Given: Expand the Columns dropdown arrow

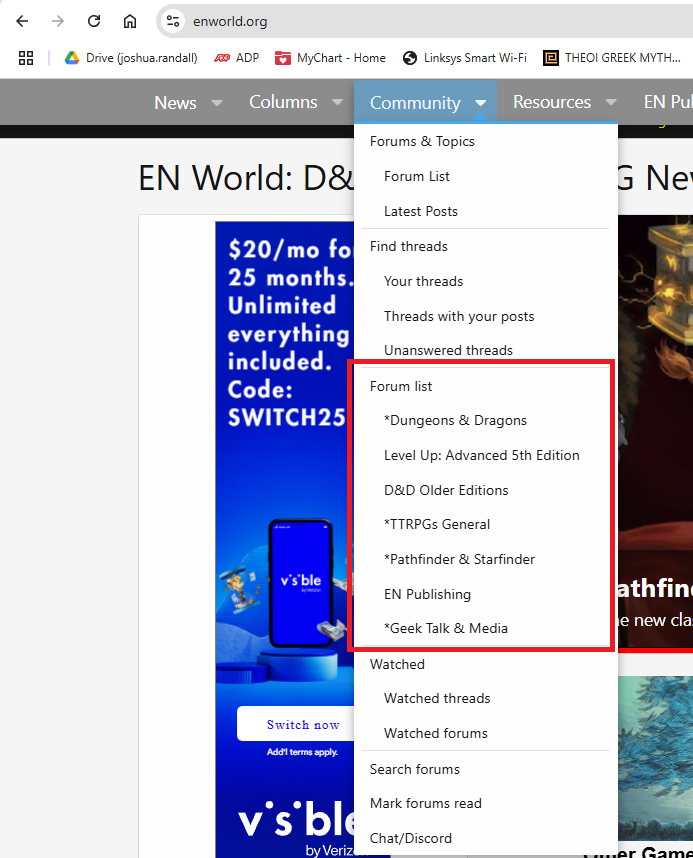Looking at the screenshot, I should pyautogui.click(x=338, y=102).
